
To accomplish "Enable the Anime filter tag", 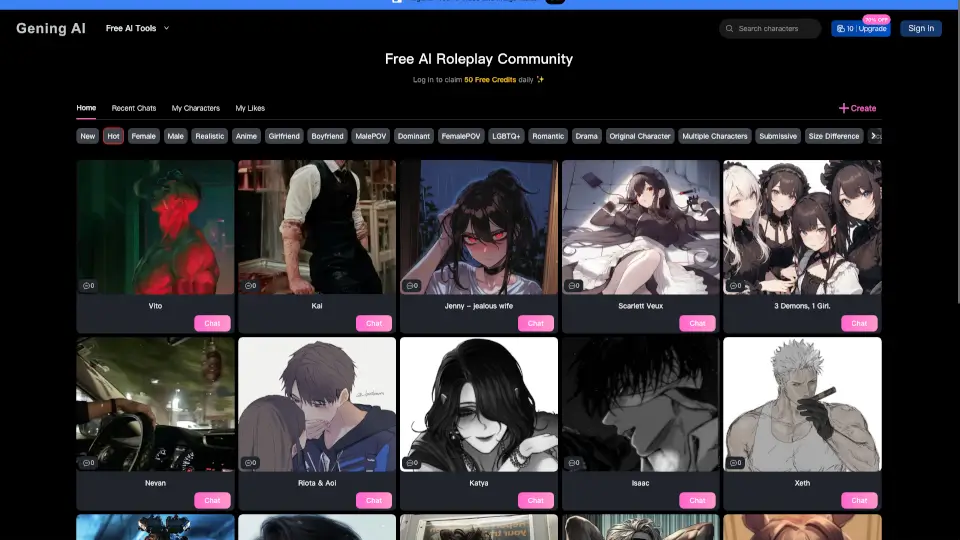I will 246,136.
